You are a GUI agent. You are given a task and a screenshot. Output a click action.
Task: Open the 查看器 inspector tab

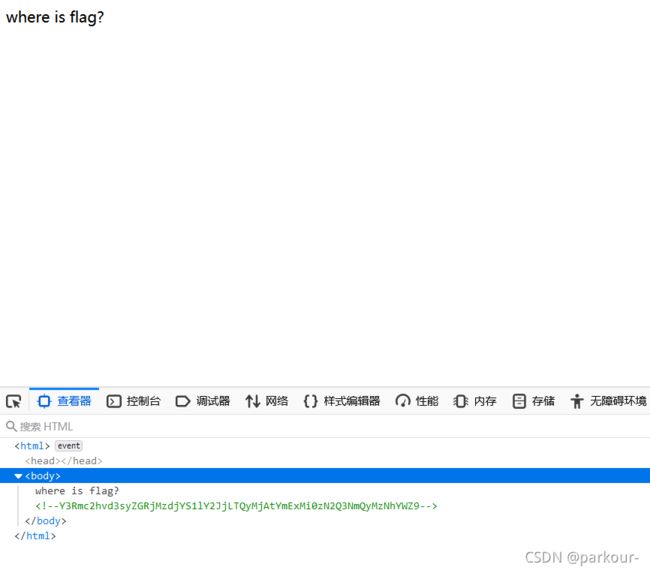[x=64, y=401]
